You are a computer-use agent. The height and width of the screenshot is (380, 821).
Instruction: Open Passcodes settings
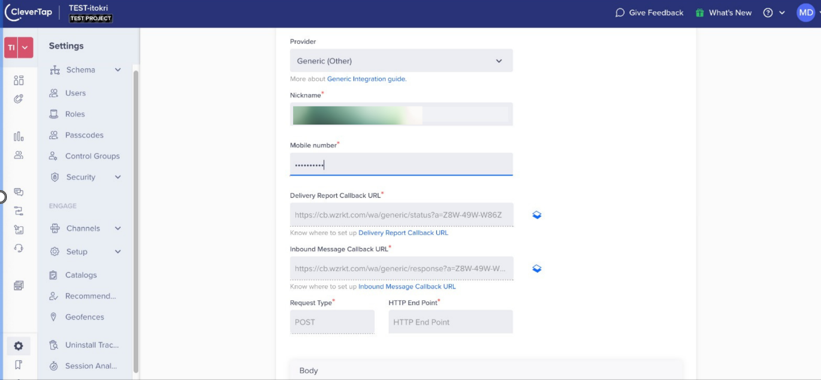click(85, 135)
